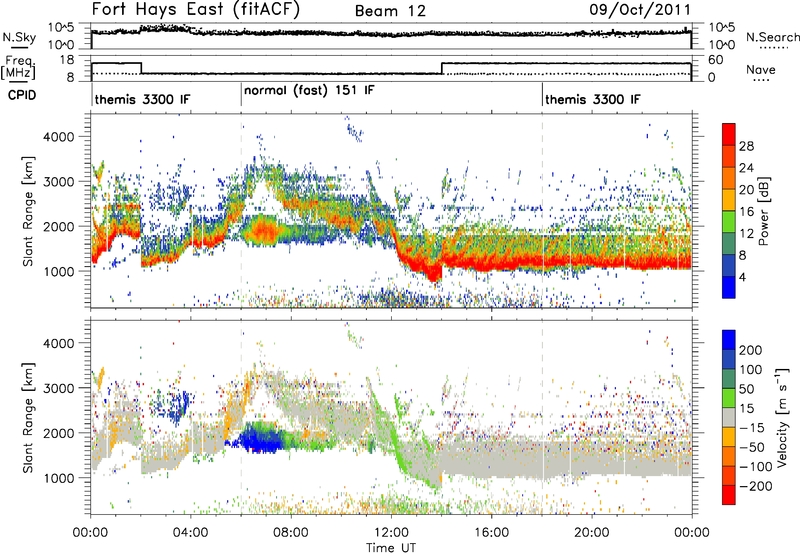Click the 'Slant Range [km]' label of the power panel
Screen dimensions: 800x554
pos(28,211)
